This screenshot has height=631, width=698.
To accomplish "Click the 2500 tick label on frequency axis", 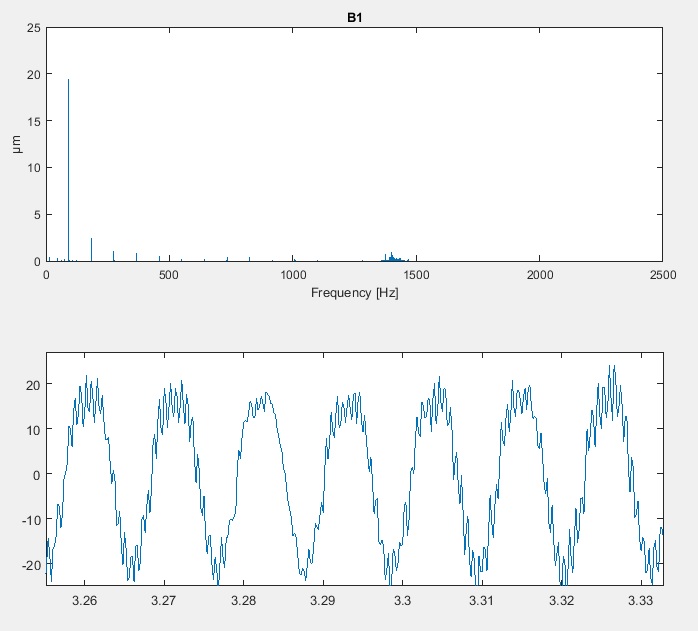I will click(663, 275).
